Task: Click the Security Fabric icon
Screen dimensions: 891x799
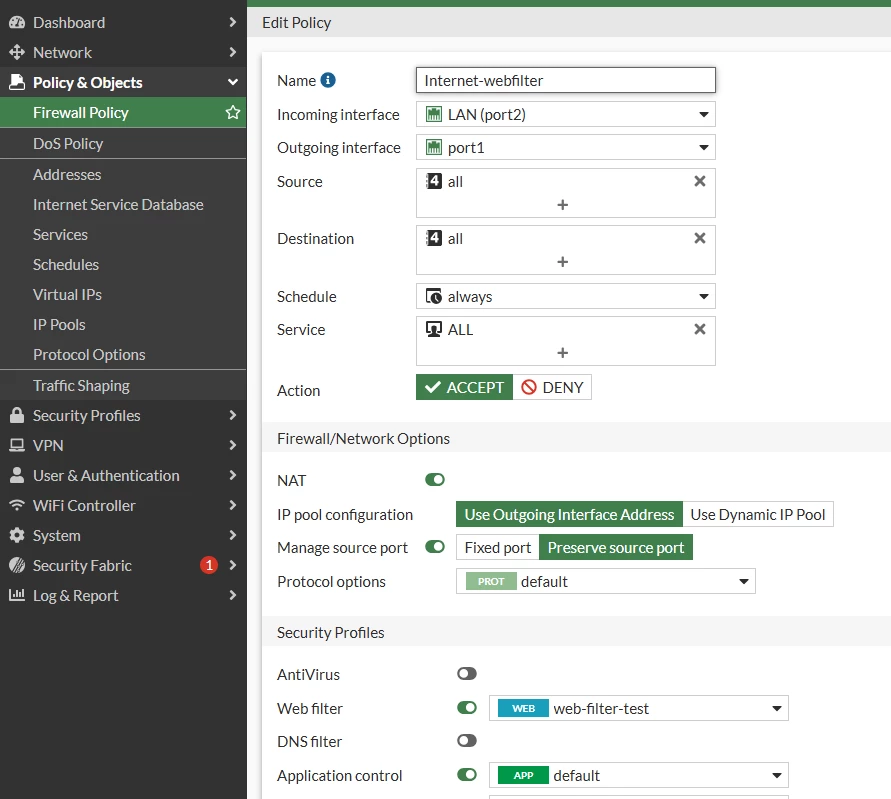Action: [17, 565]
